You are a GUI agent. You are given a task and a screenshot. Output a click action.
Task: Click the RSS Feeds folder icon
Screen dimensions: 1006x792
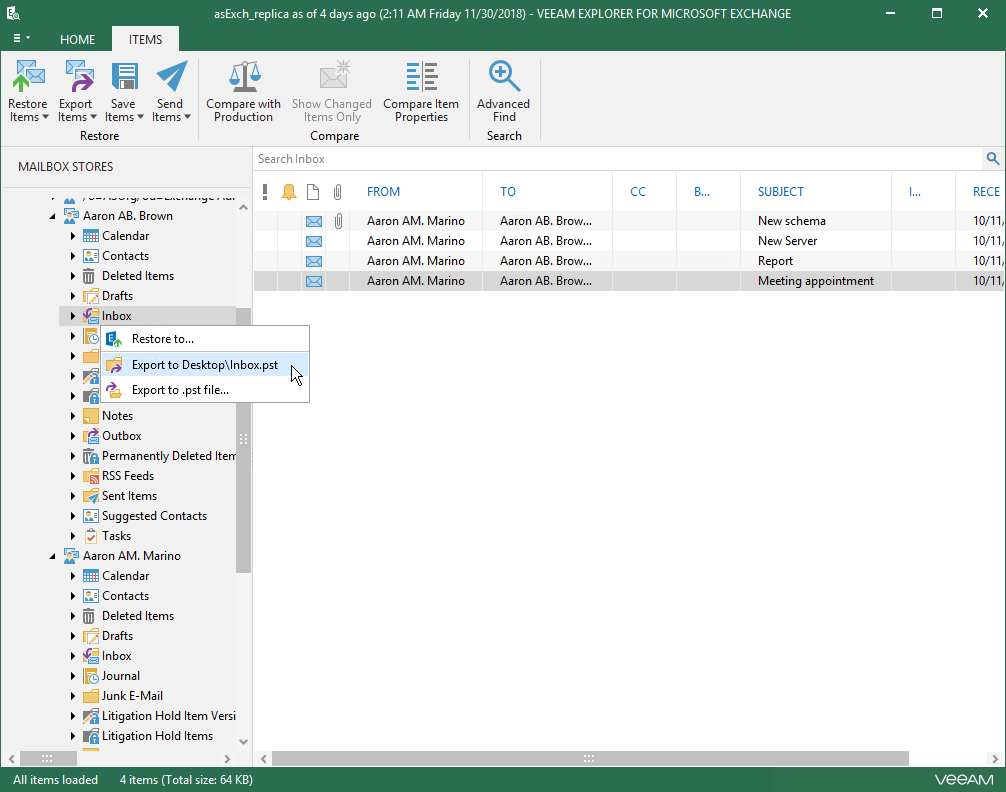(90, 476)
